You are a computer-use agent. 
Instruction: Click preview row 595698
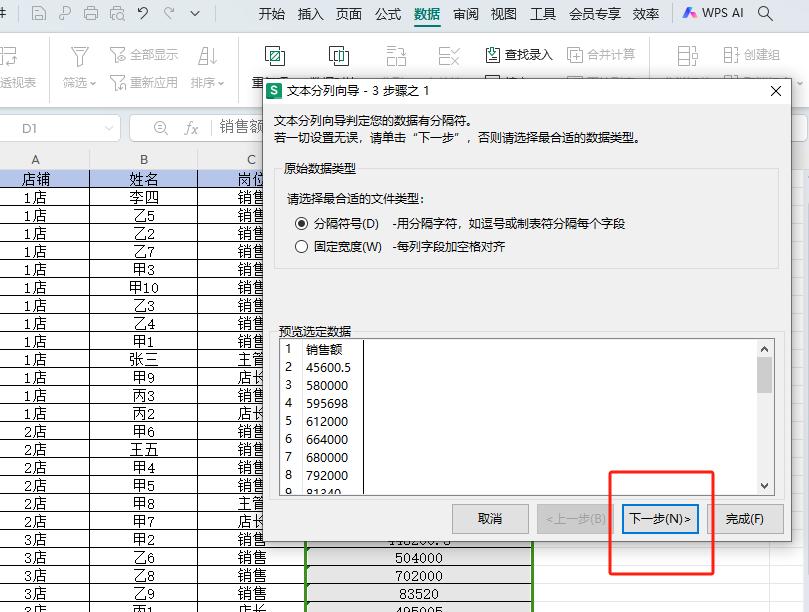[x=327, y=404]
